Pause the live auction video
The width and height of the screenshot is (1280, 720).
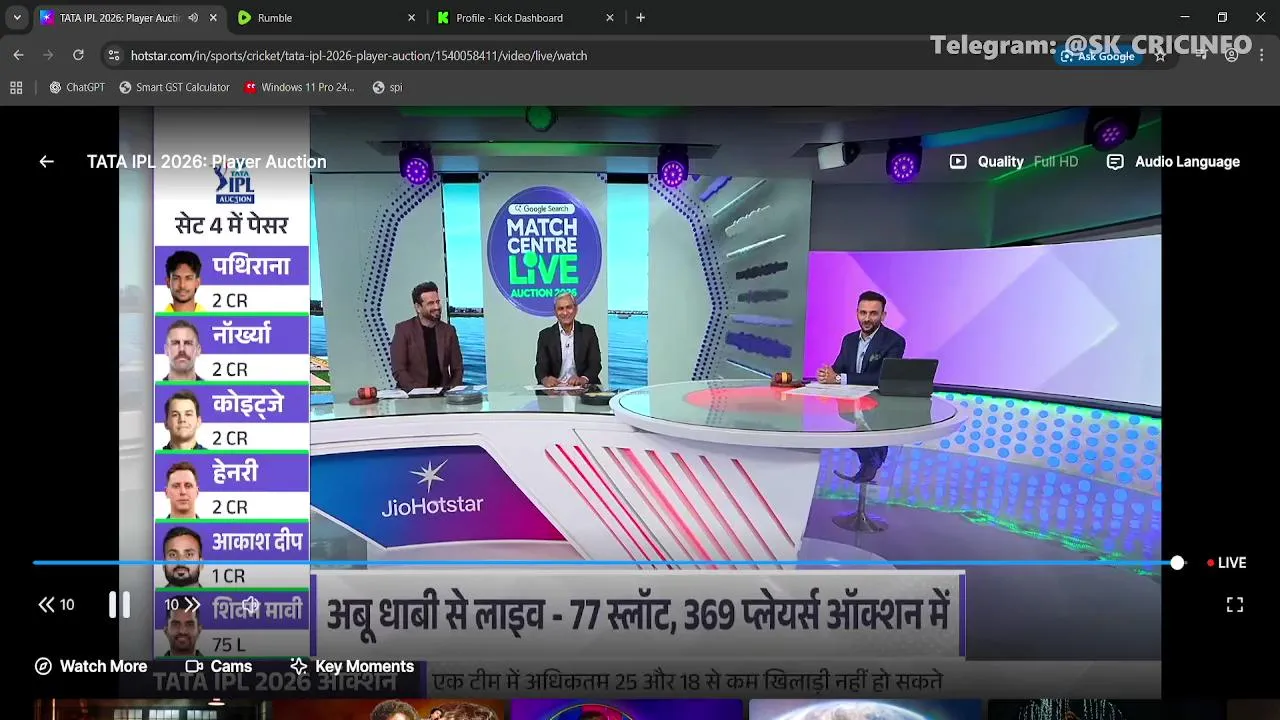(x=119, y=604)
